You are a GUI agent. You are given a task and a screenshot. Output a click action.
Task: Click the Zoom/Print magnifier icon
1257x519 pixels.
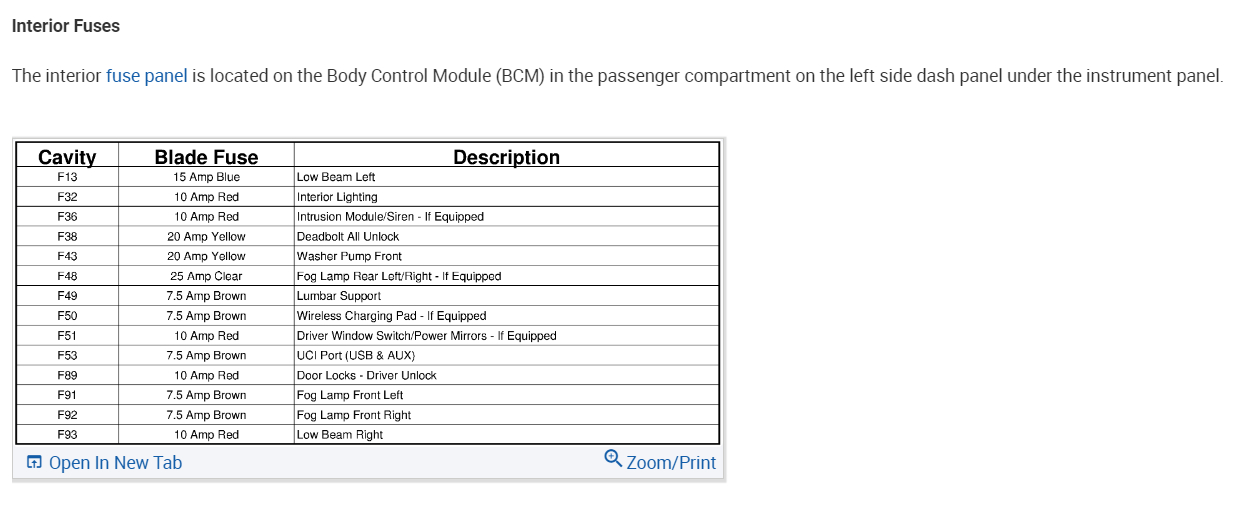pyautogui.click(x=613, y=458)
